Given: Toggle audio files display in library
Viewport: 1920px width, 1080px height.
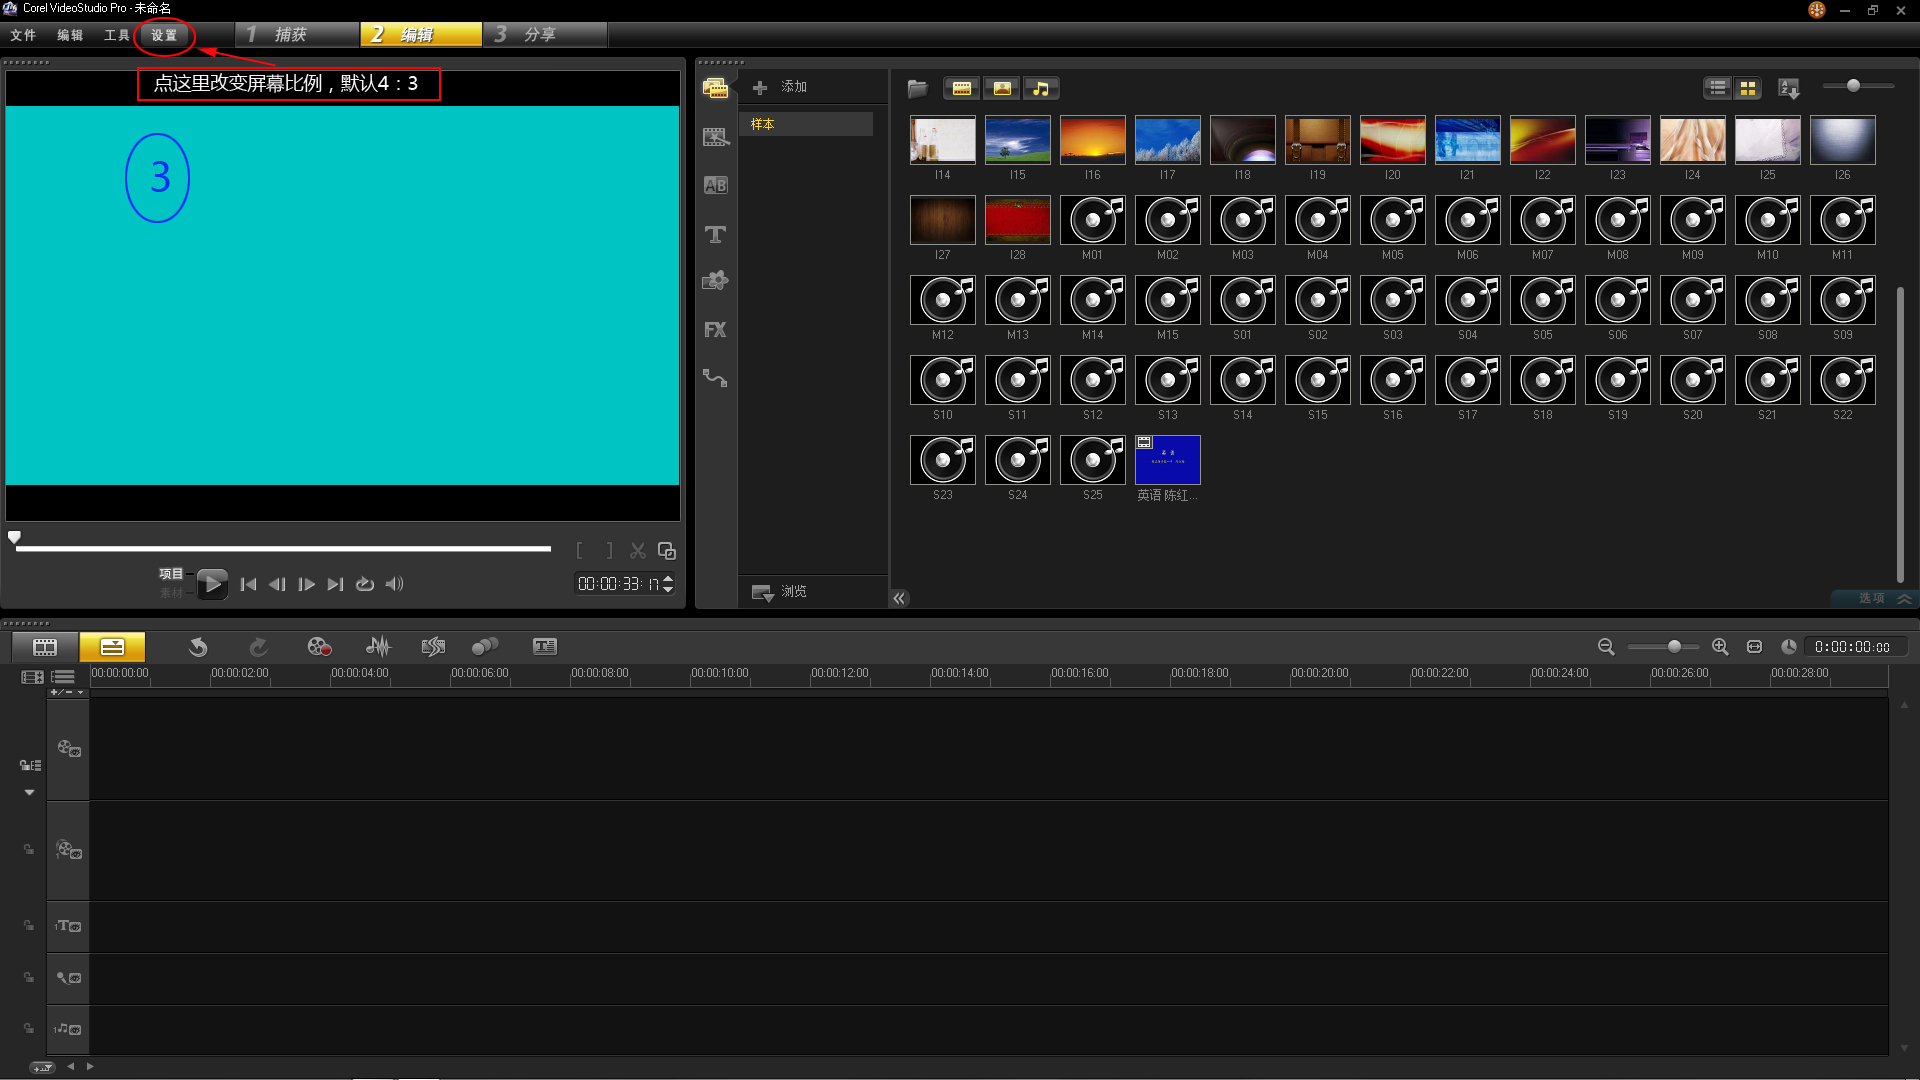Looking at the screenshot, I should click(1041, 89).
